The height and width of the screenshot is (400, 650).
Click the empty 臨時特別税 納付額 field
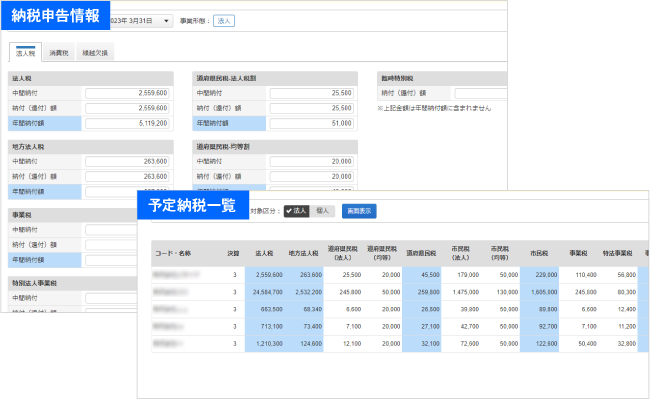481,93
